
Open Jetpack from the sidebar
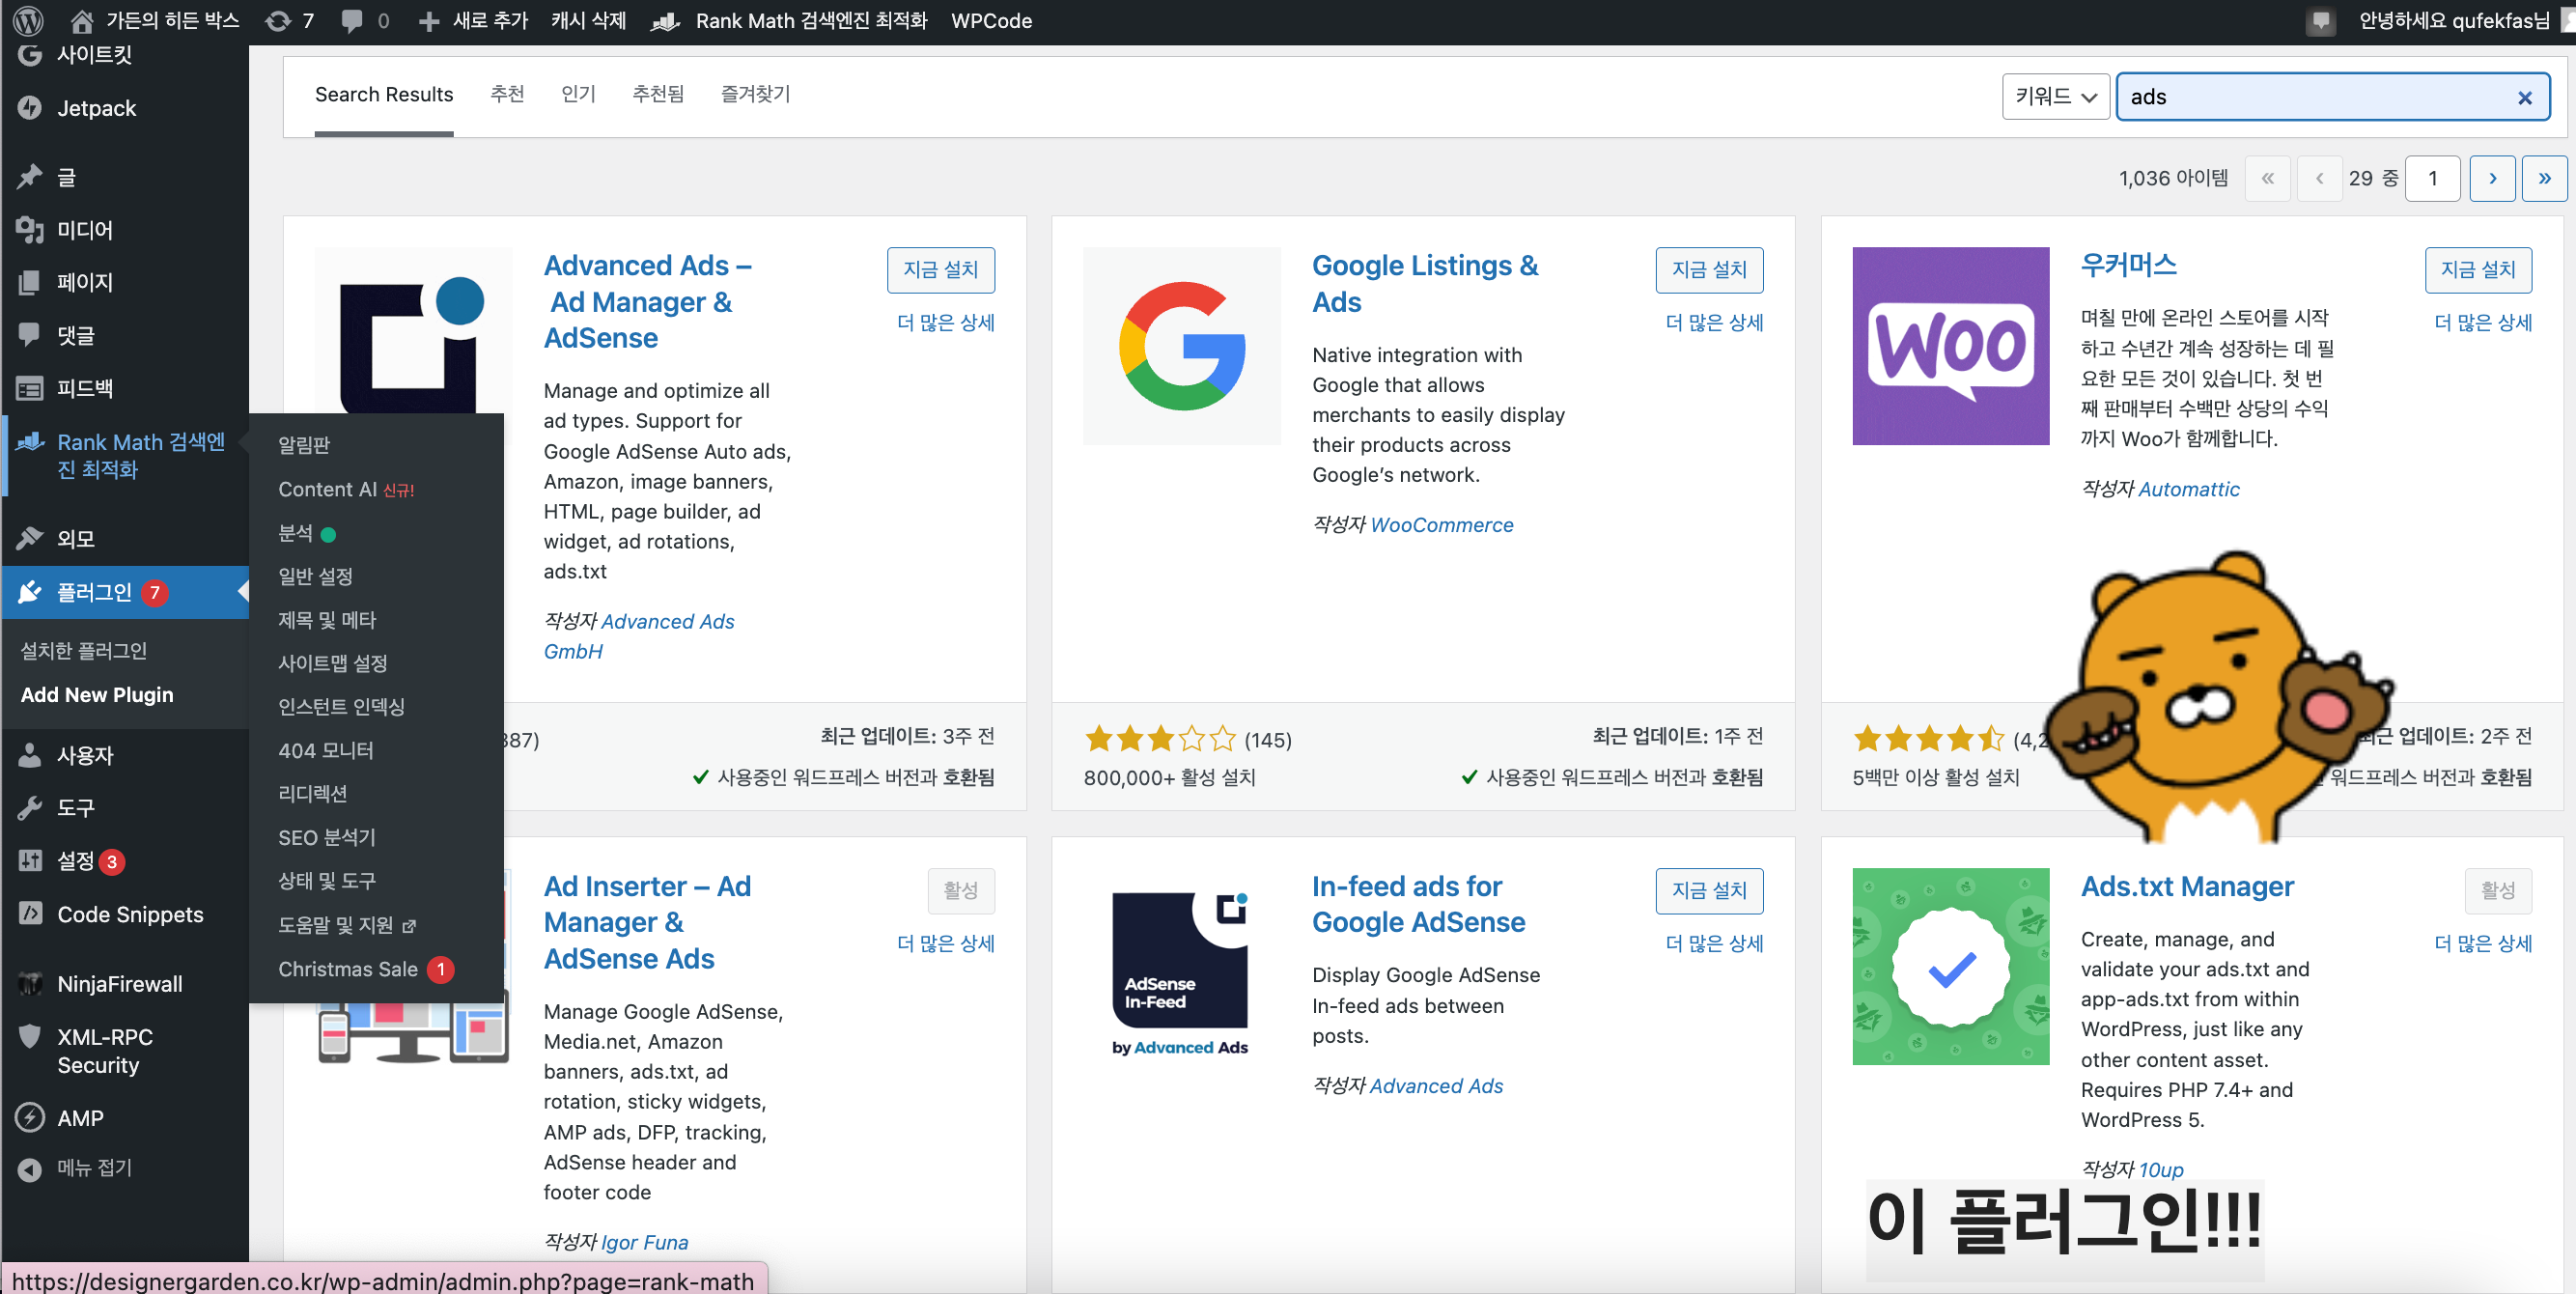(96, 108)
